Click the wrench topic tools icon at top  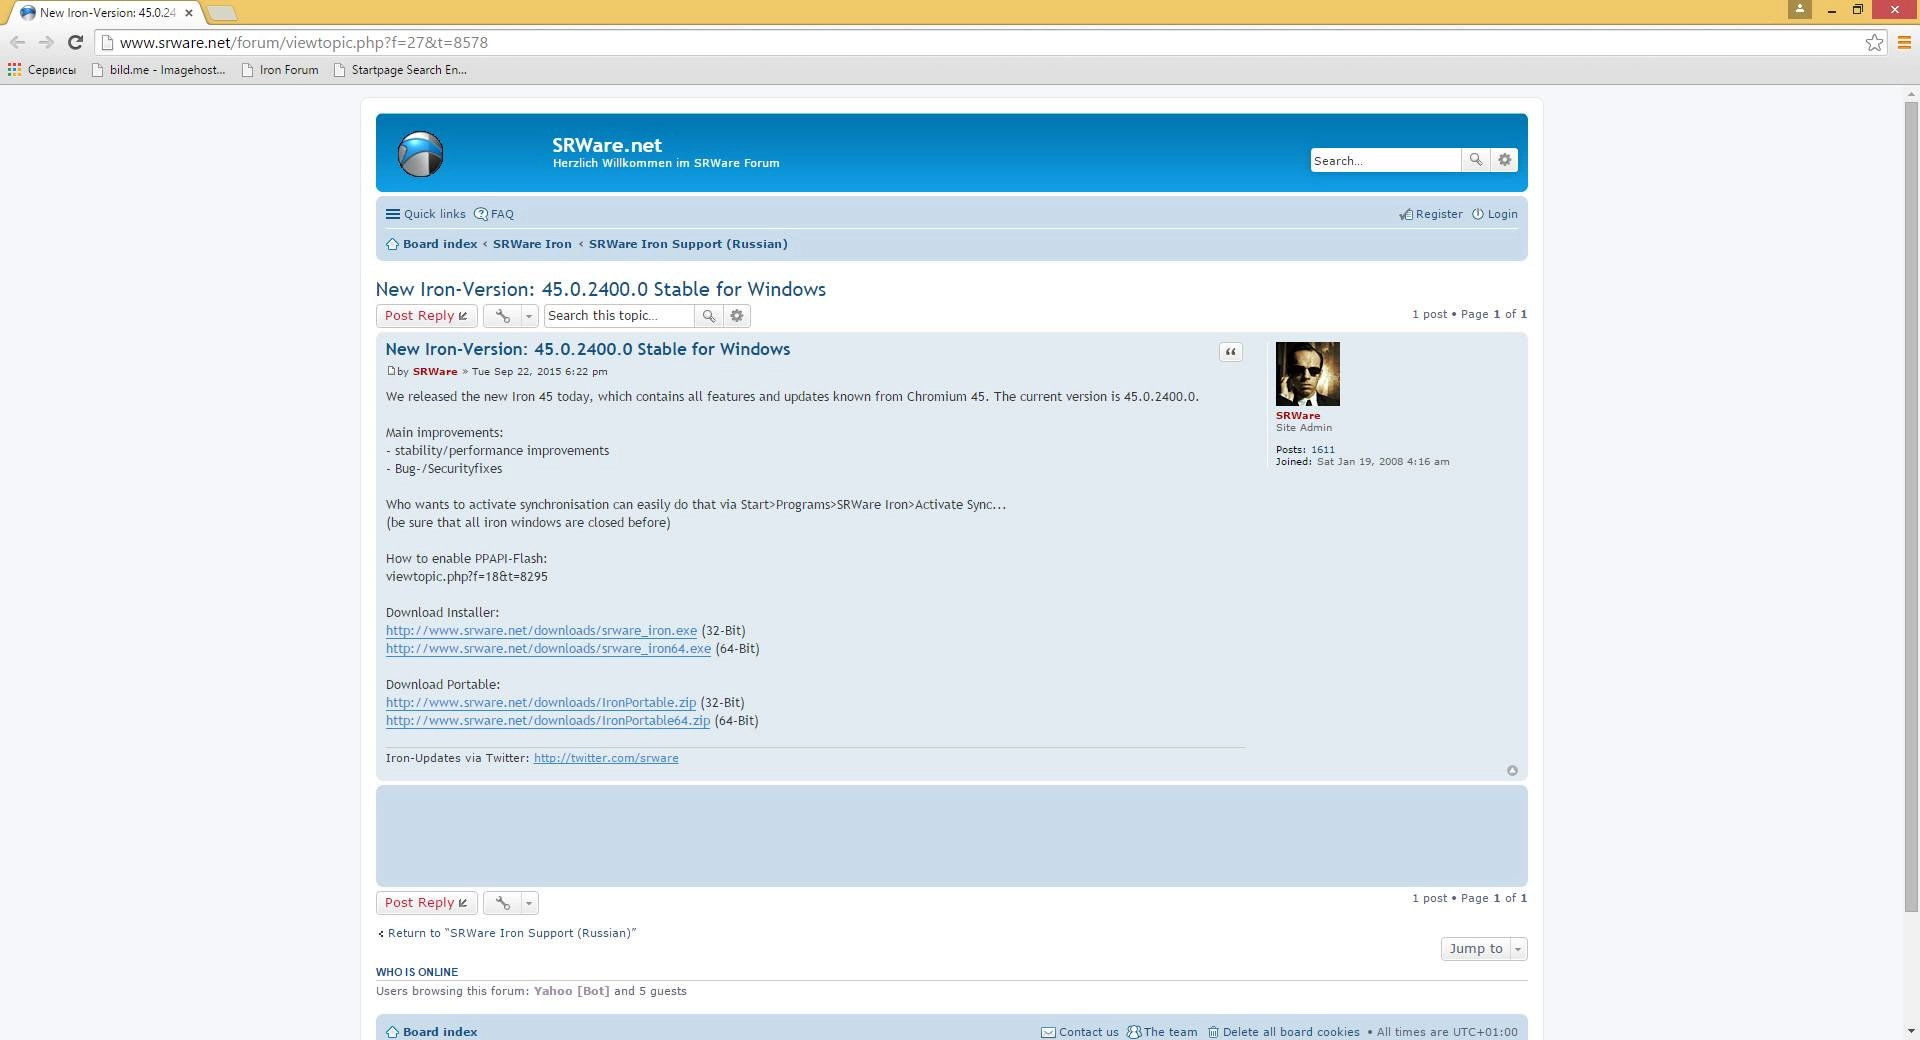pyautogui.click(x=502, y=316)
